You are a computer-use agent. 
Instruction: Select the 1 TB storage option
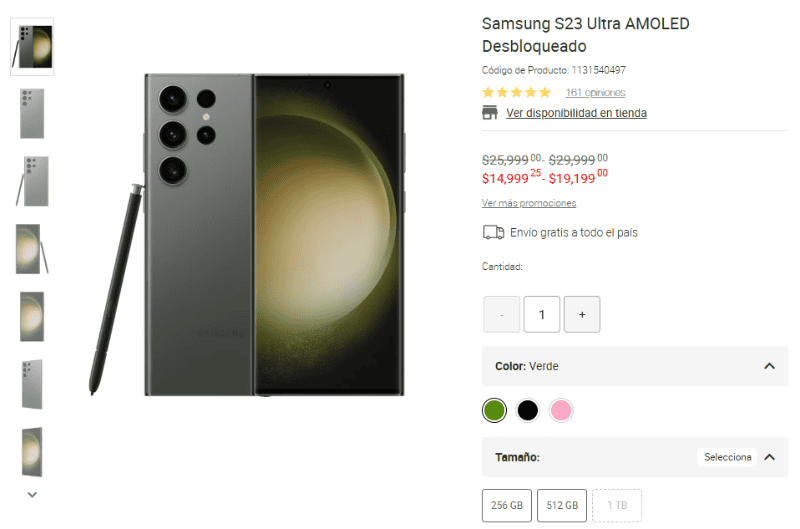pos(616,506)
